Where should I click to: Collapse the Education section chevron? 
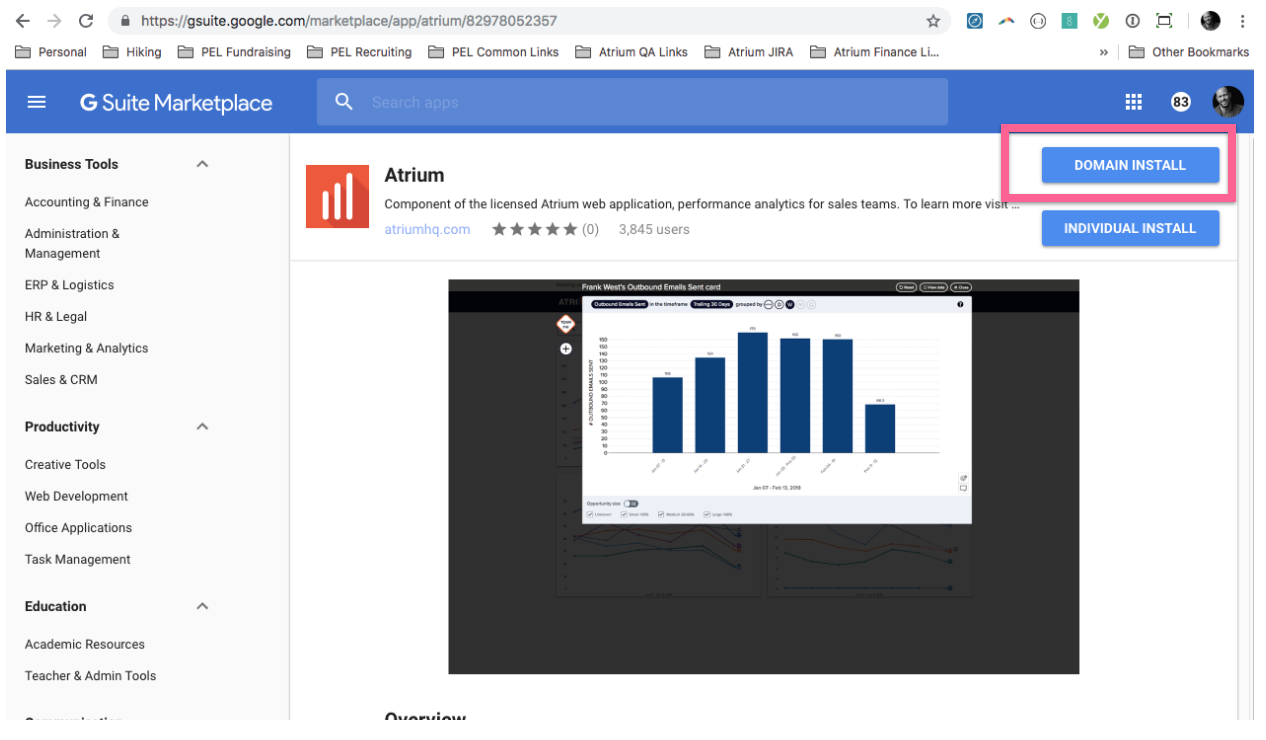(x=202, y=606)
